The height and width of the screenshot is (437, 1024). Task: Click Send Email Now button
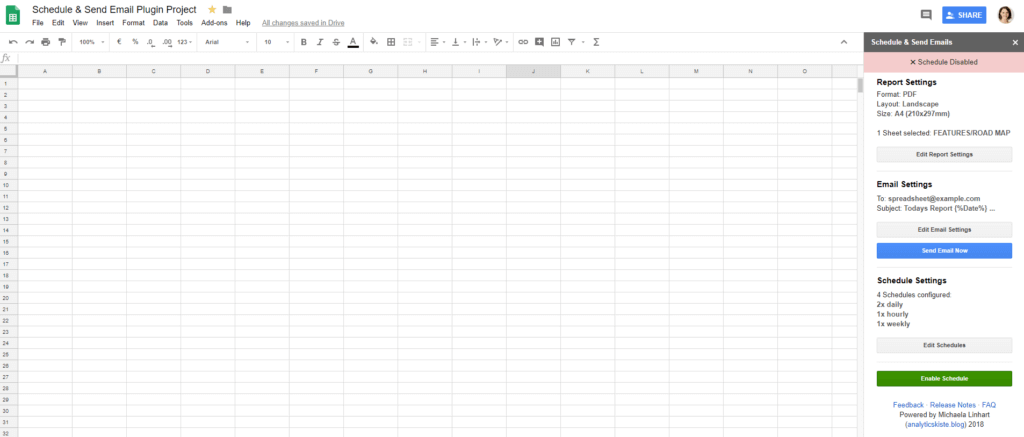point(944,251)
